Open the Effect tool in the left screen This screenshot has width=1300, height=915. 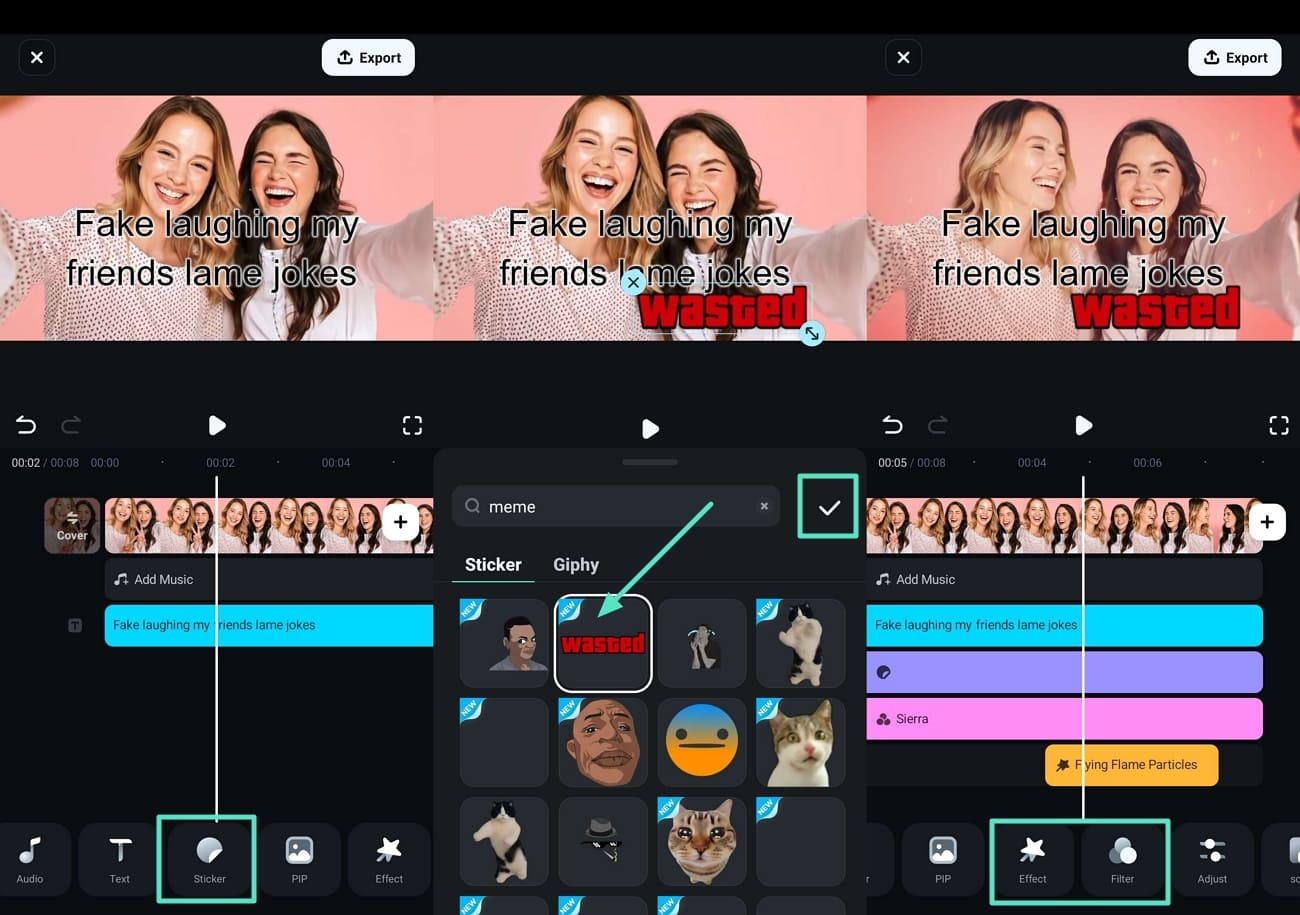click(389, 859)
